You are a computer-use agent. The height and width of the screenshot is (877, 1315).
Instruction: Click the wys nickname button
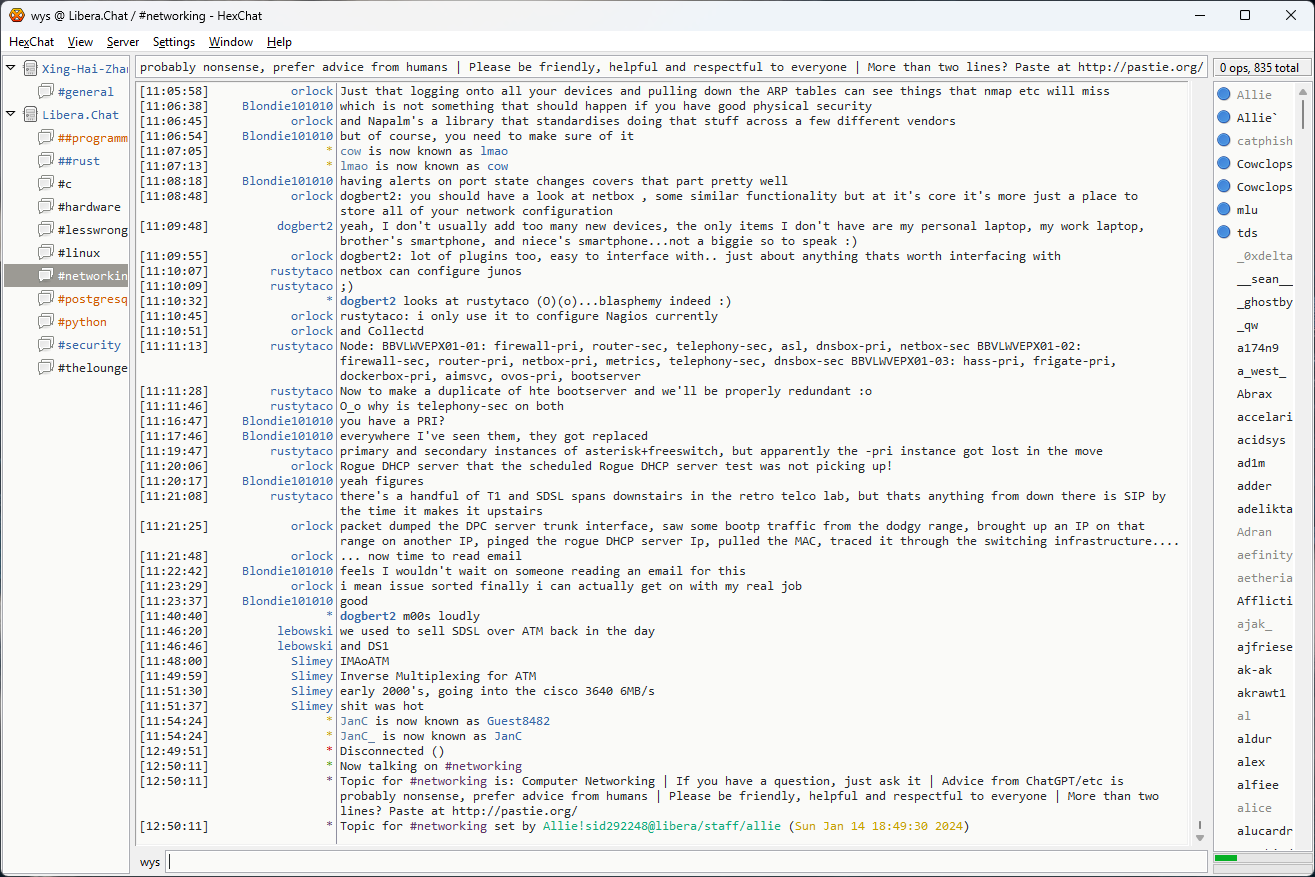(150, 862)
